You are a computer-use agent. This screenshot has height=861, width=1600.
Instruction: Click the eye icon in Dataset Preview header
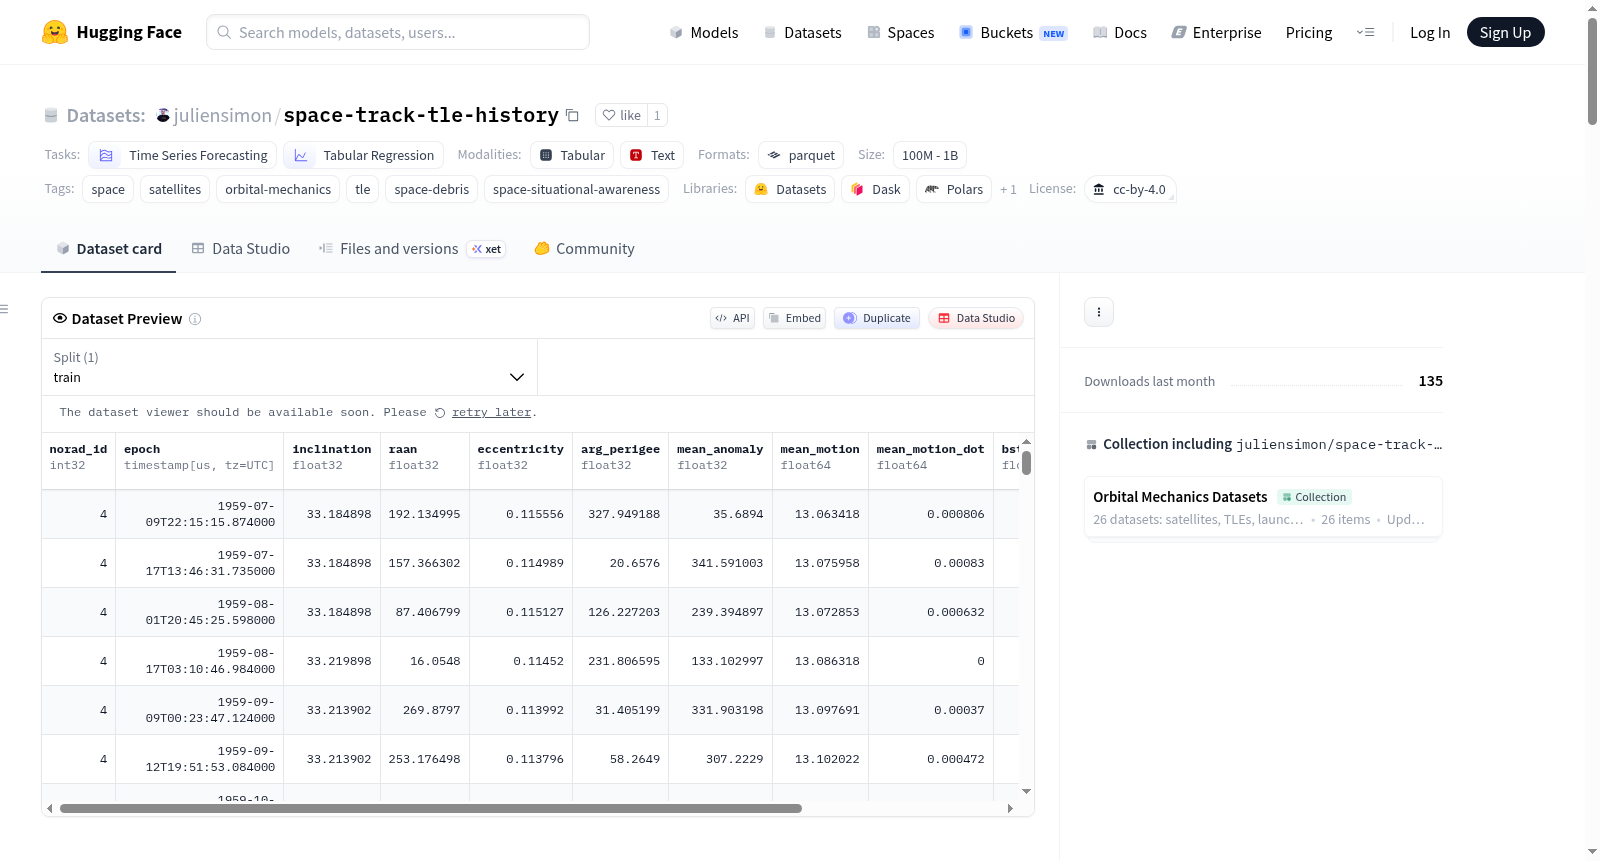pos(60,319)
